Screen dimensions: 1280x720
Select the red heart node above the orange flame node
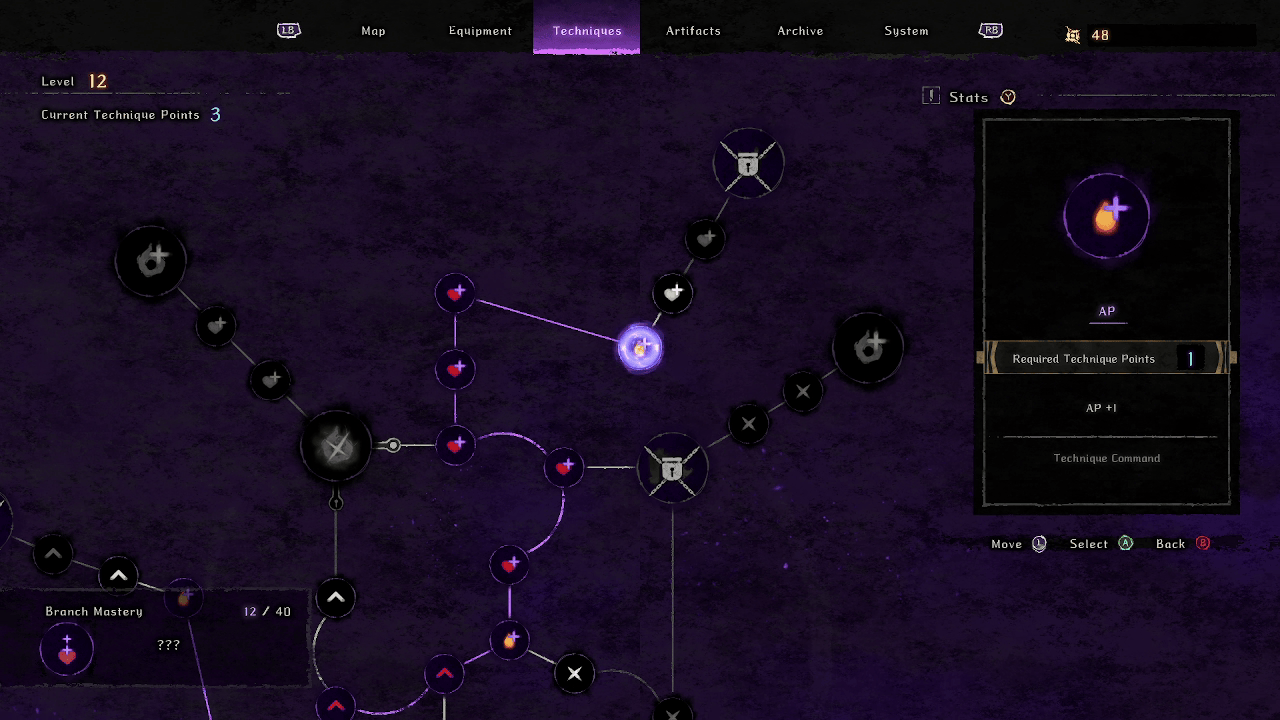509,564
